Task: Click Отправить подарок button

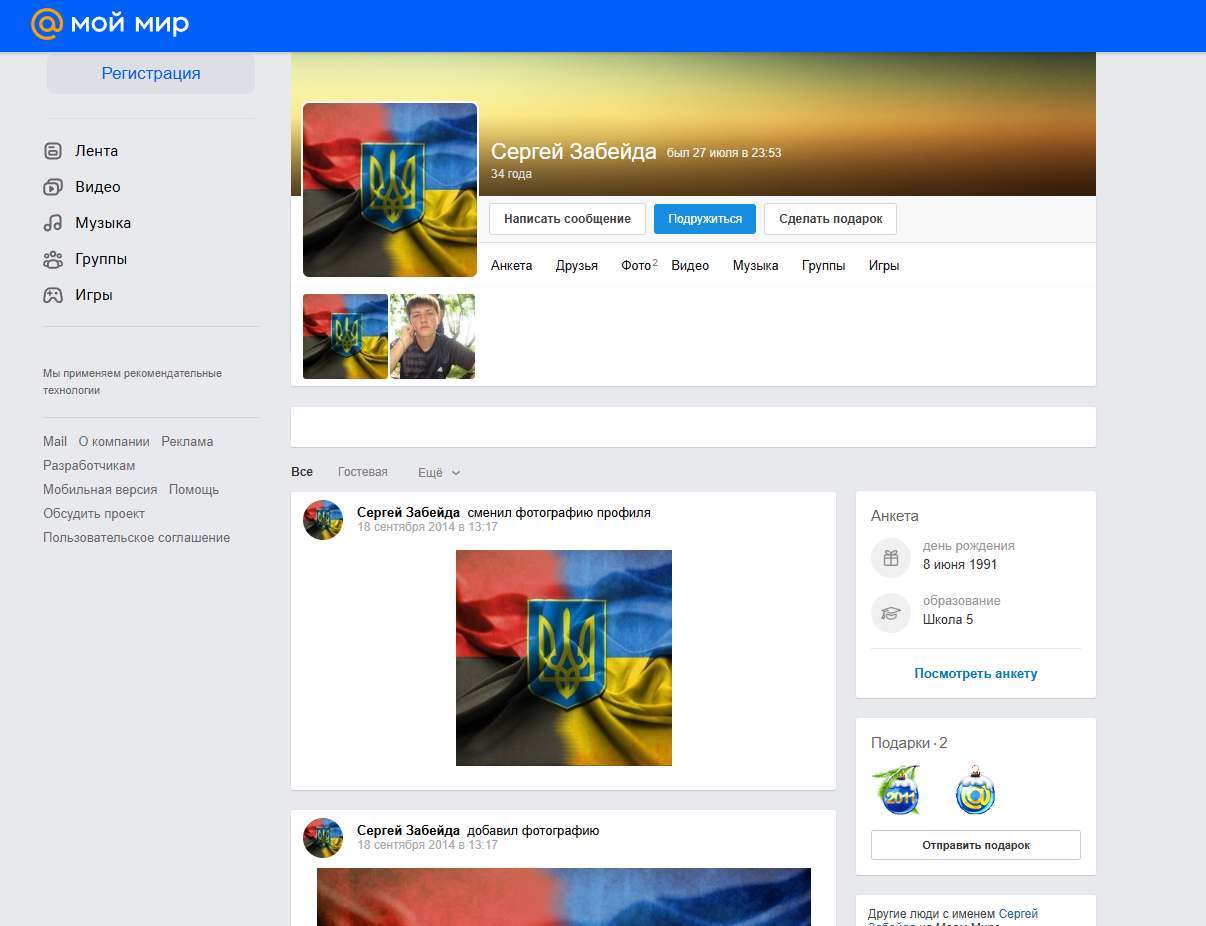Action: 976,845
